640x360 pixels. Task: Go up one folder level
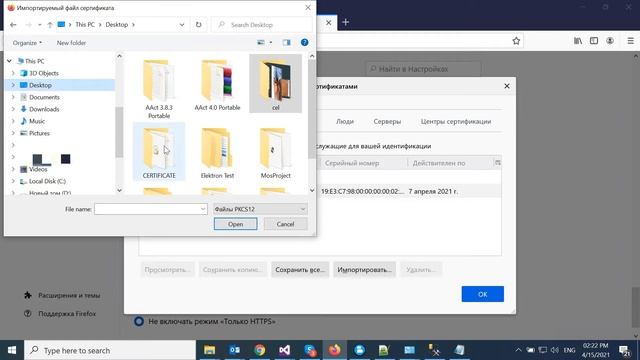pyautogui.click(x=50, y=25)
